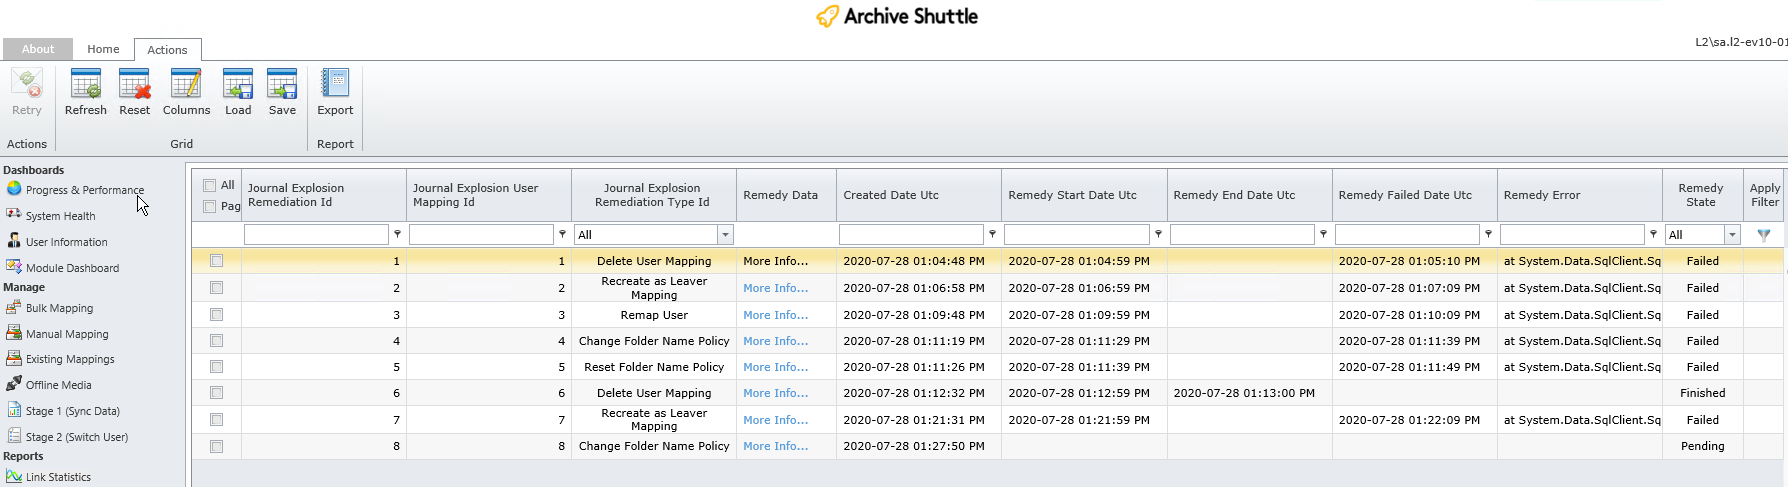The image size is (1788, 487).
Task: Sort by Remedy Start Date Utc header
Action: (x=1072, y=195)
